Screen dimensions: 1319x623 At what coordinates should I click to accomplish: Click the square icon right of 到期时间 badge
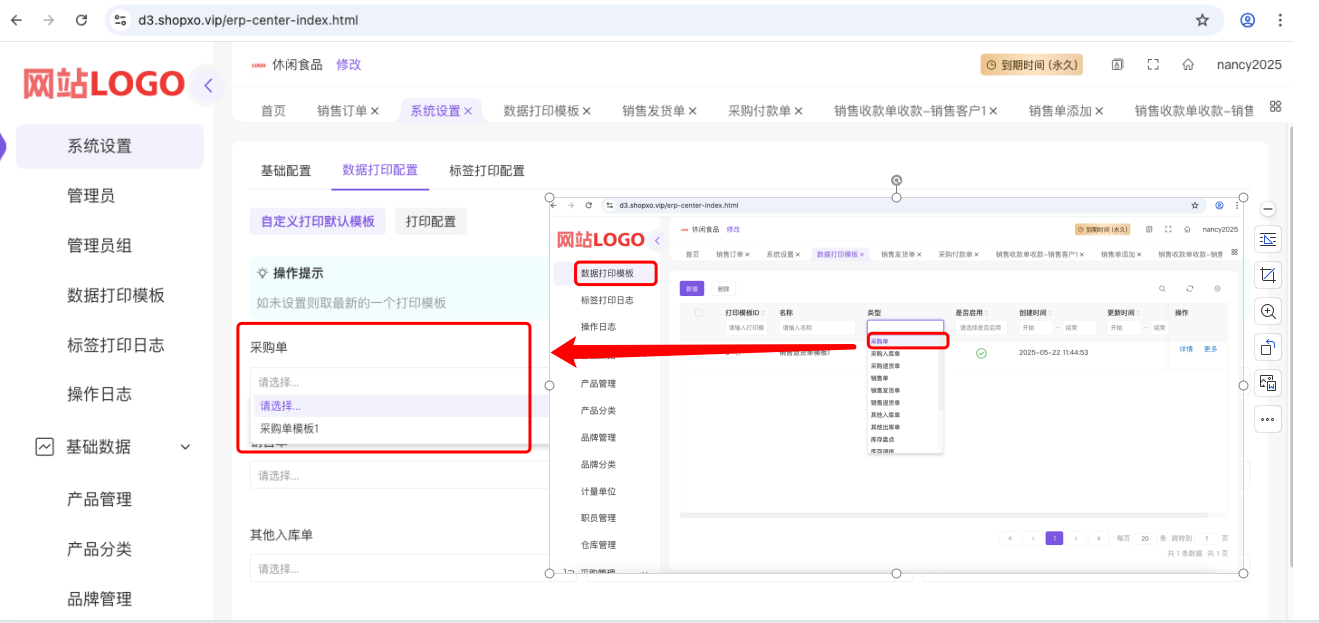1118,64
